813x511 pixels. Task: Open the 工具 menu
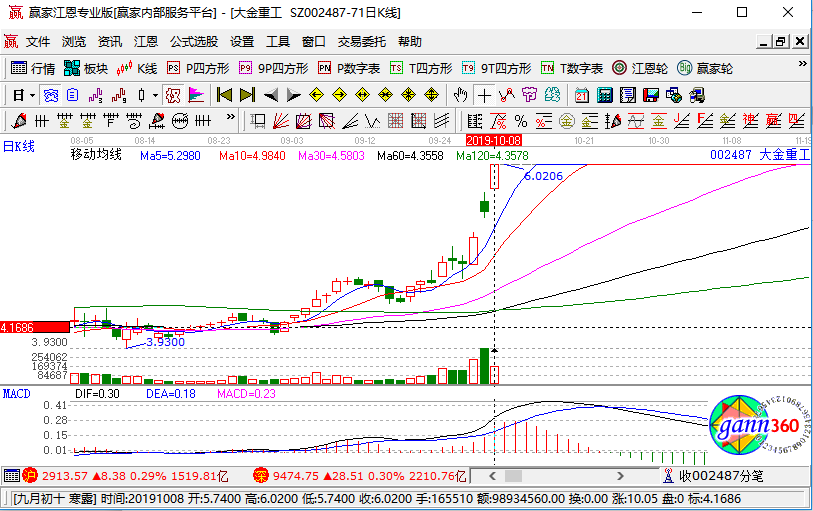tap(277, 41)
